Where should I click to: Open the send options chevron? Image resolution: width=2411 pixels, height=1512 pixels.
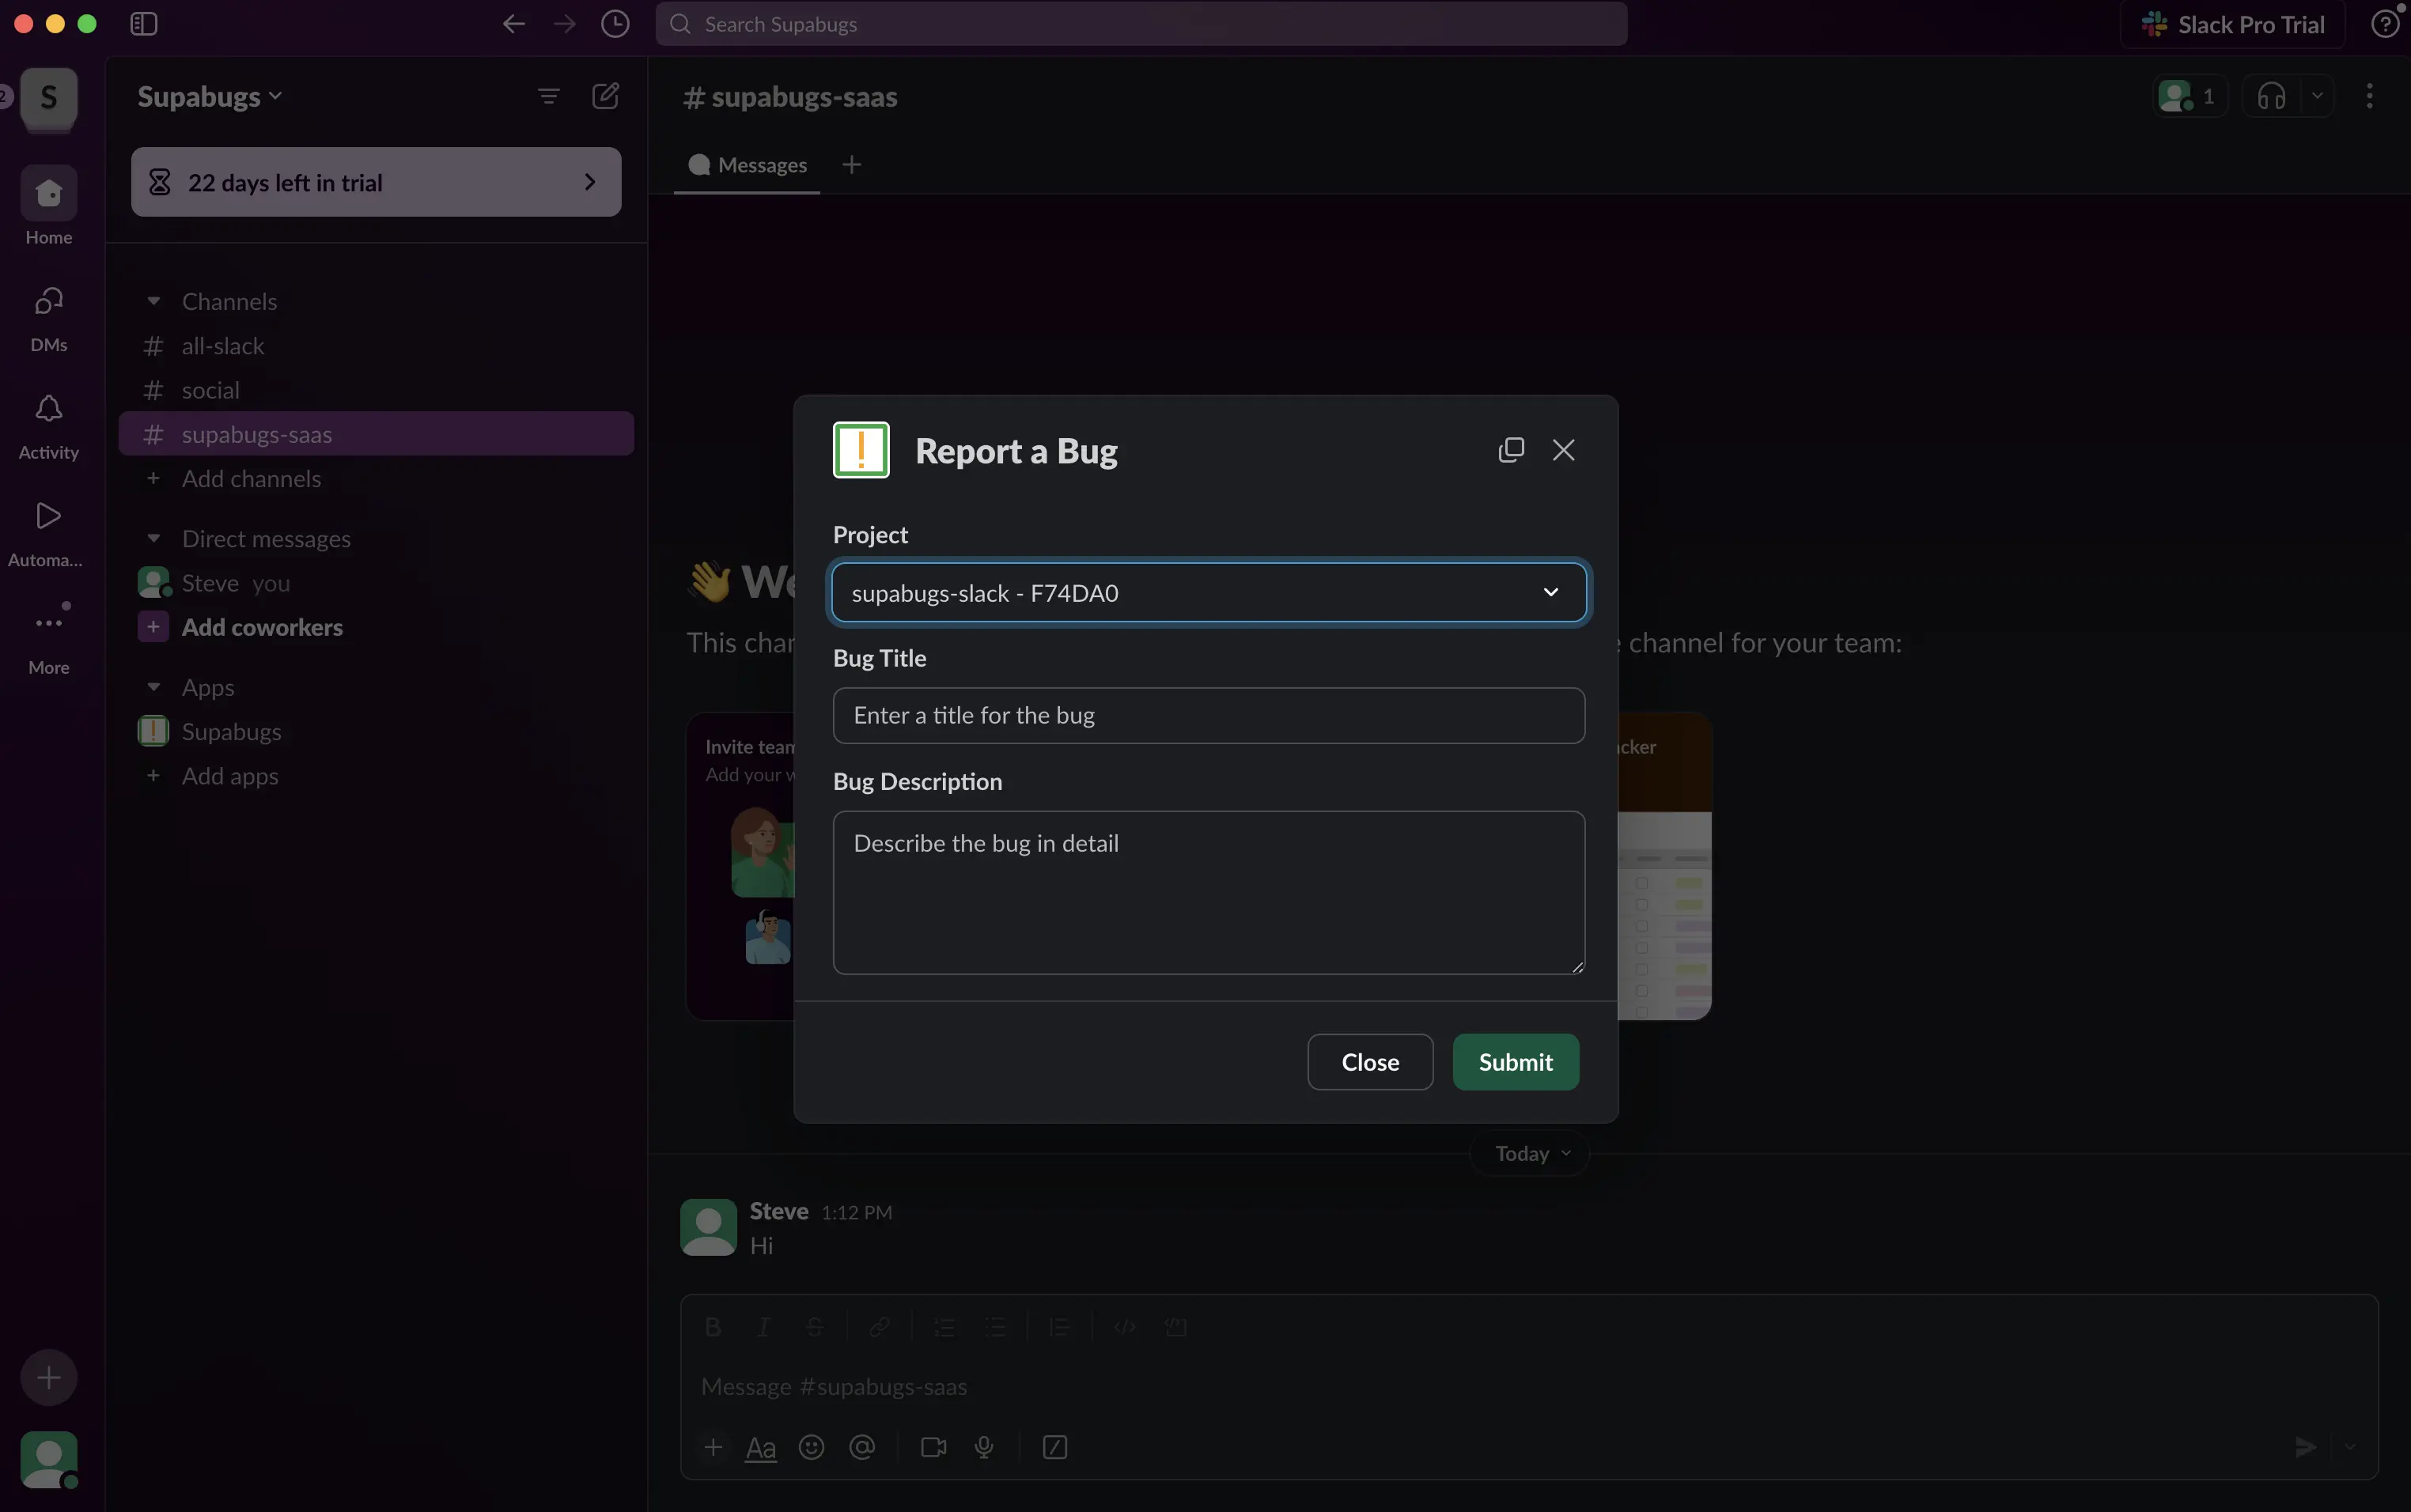(x=2350, y=1446)
